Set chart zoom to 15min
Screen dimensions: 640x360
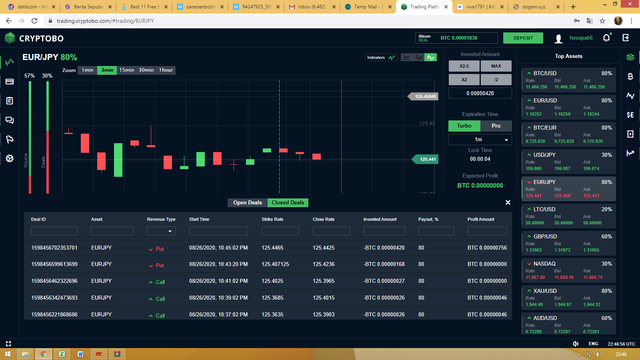(x=127, y=70)
